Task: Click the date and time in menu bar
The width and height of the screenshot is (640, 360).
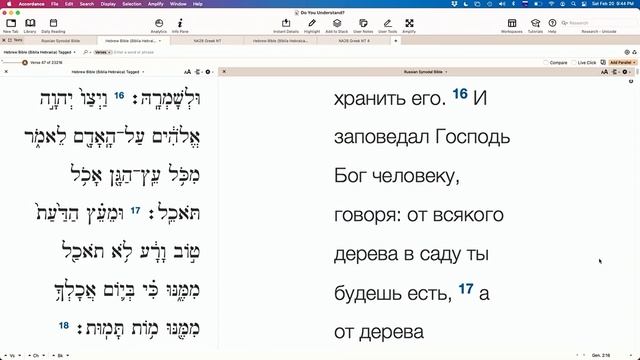Action: tap(613, 4)
